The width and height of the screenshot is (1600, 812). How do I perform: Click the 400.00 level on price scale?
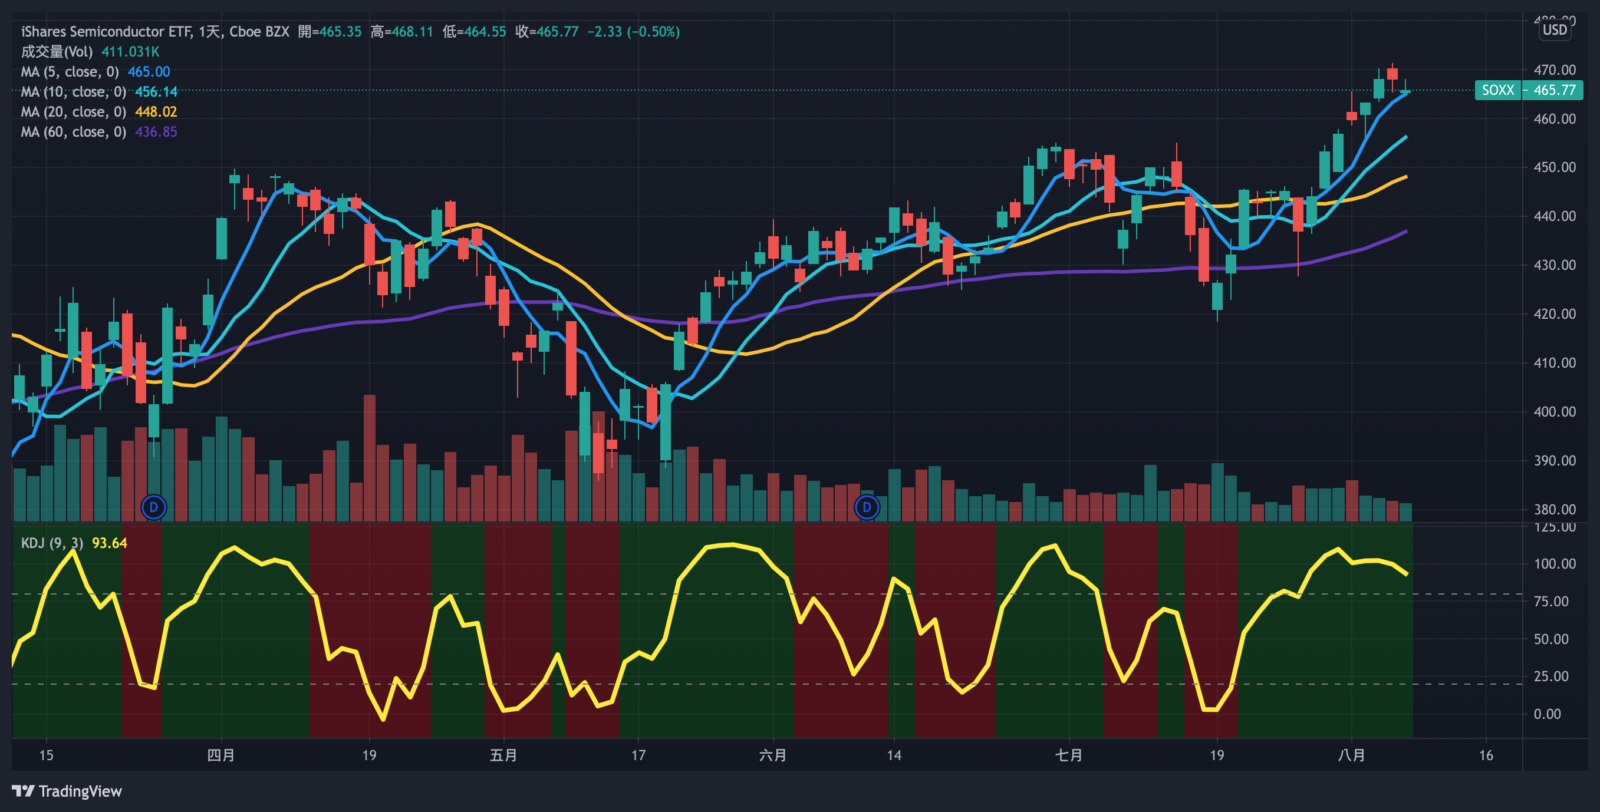pos(1554,411)
